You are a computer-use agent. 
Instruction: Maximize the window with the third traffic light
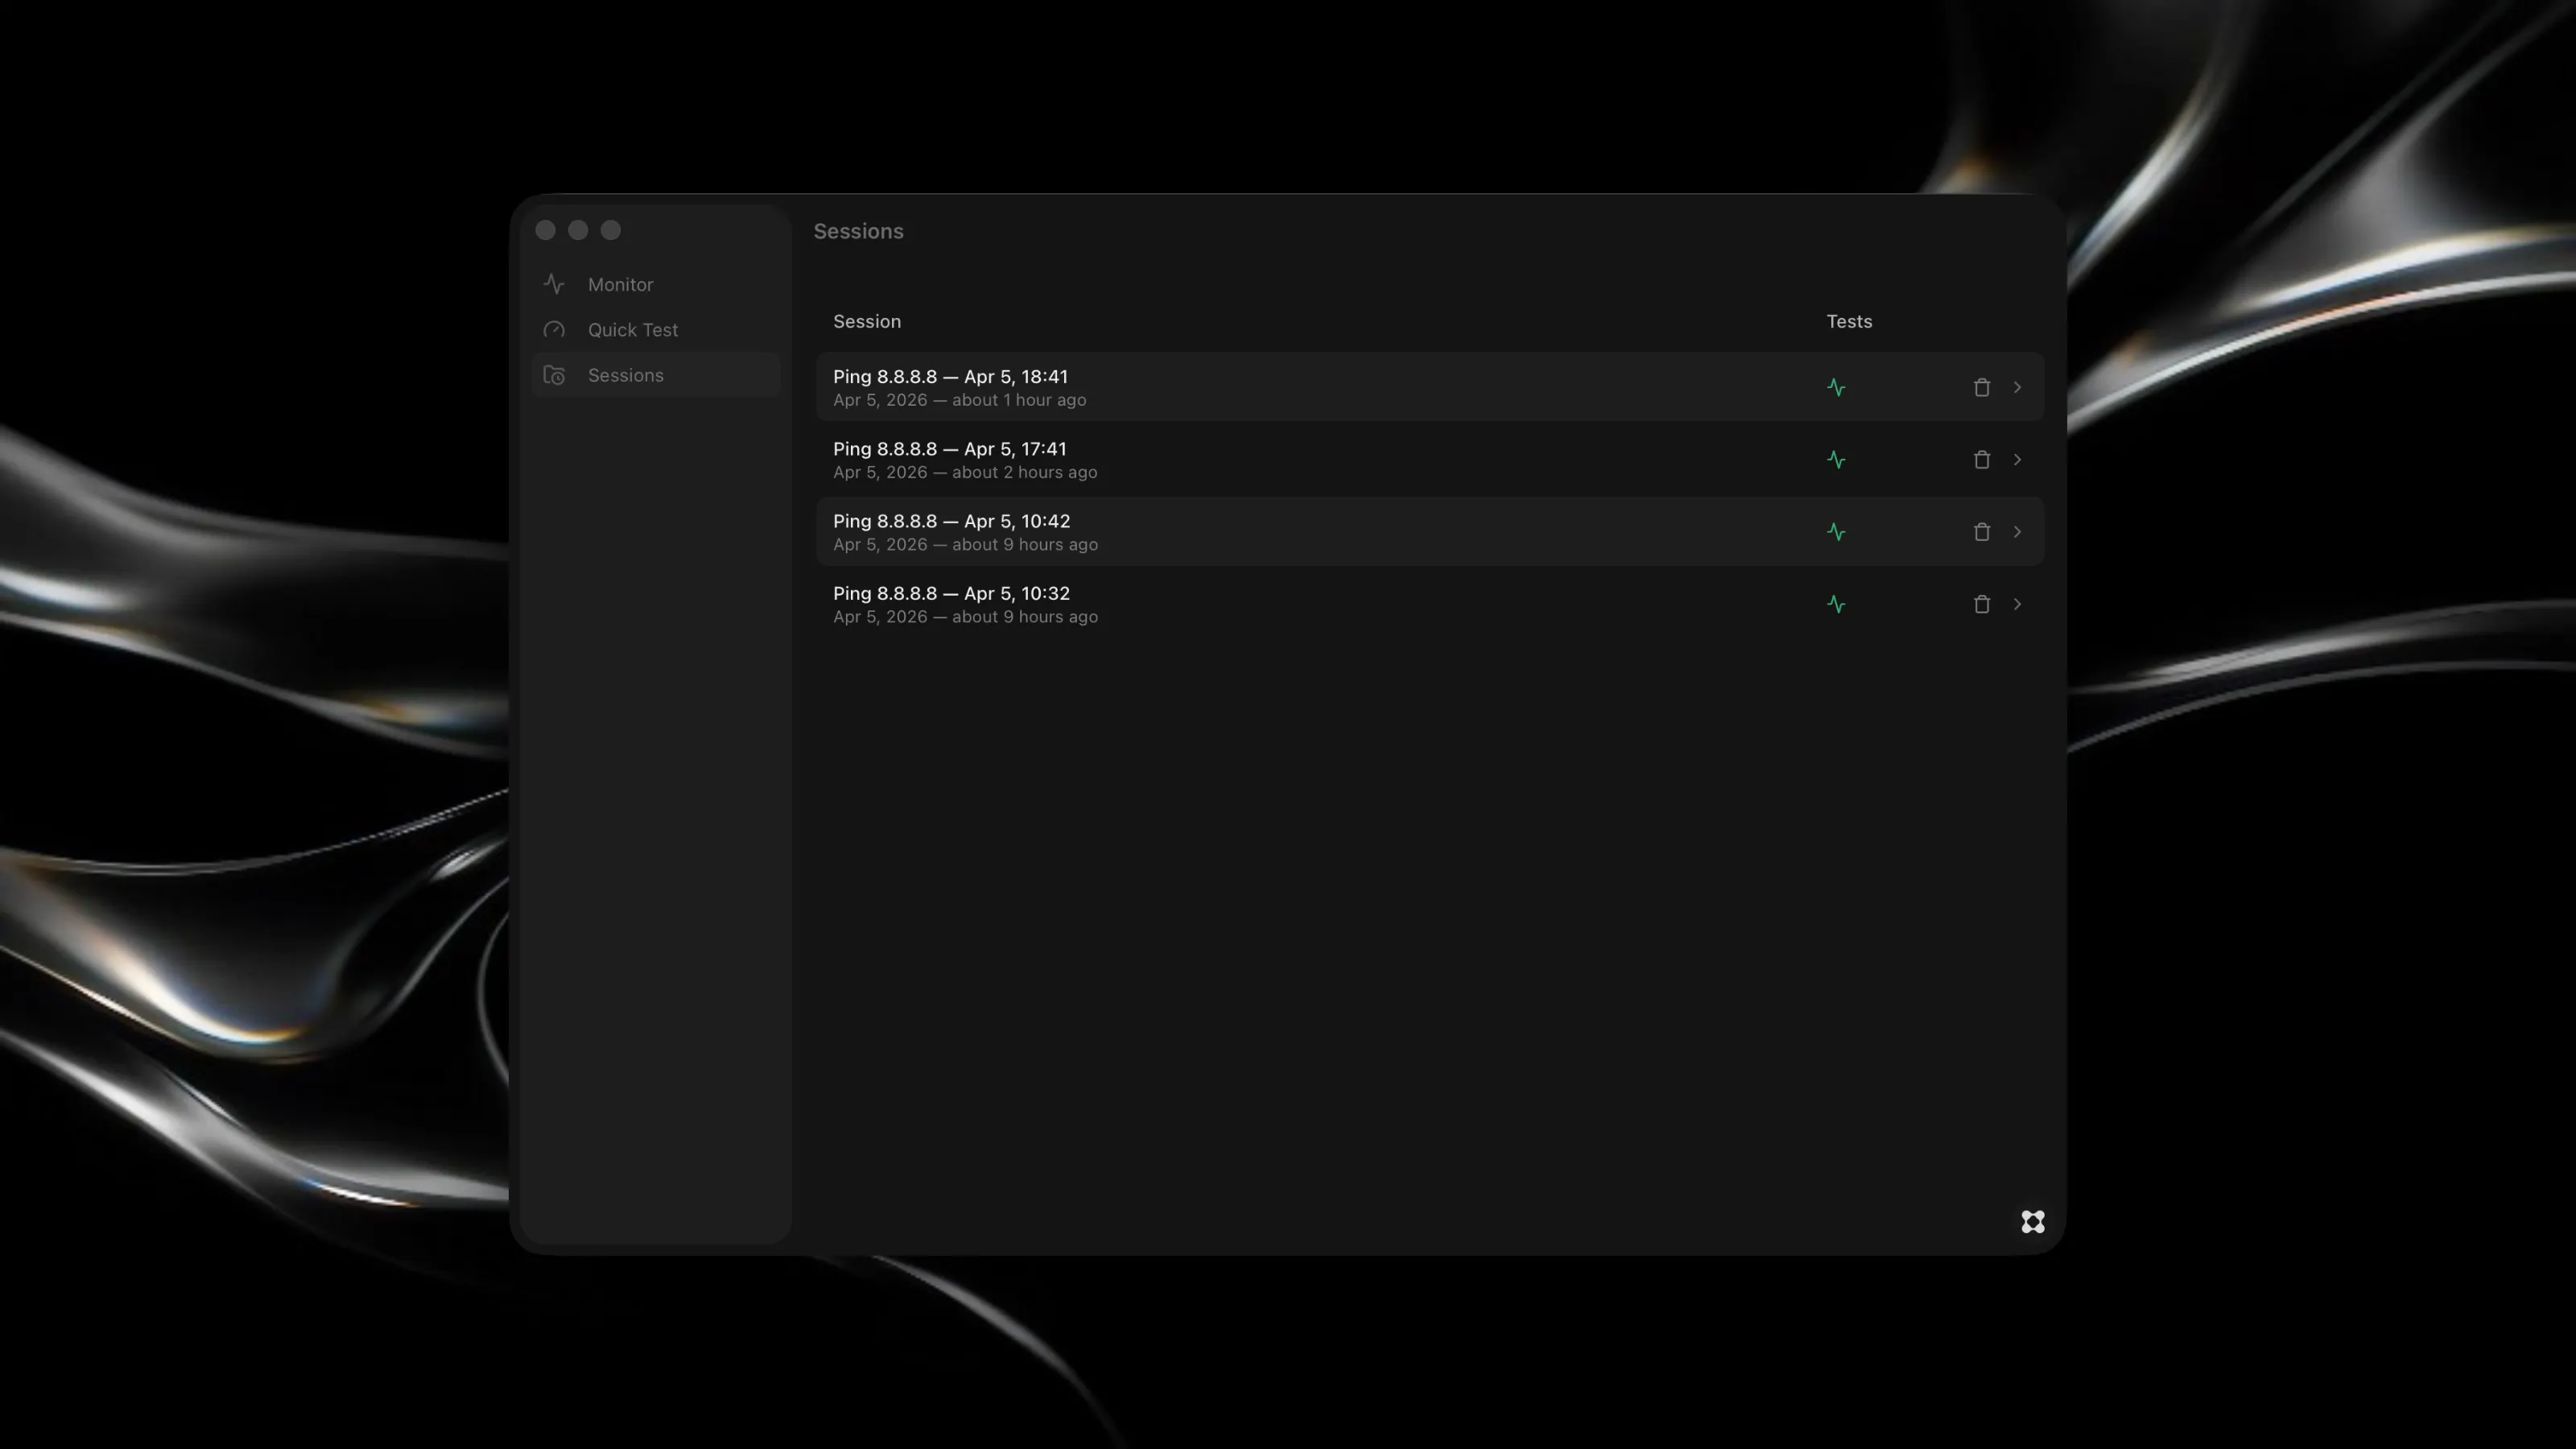click(x=611, y=230)
